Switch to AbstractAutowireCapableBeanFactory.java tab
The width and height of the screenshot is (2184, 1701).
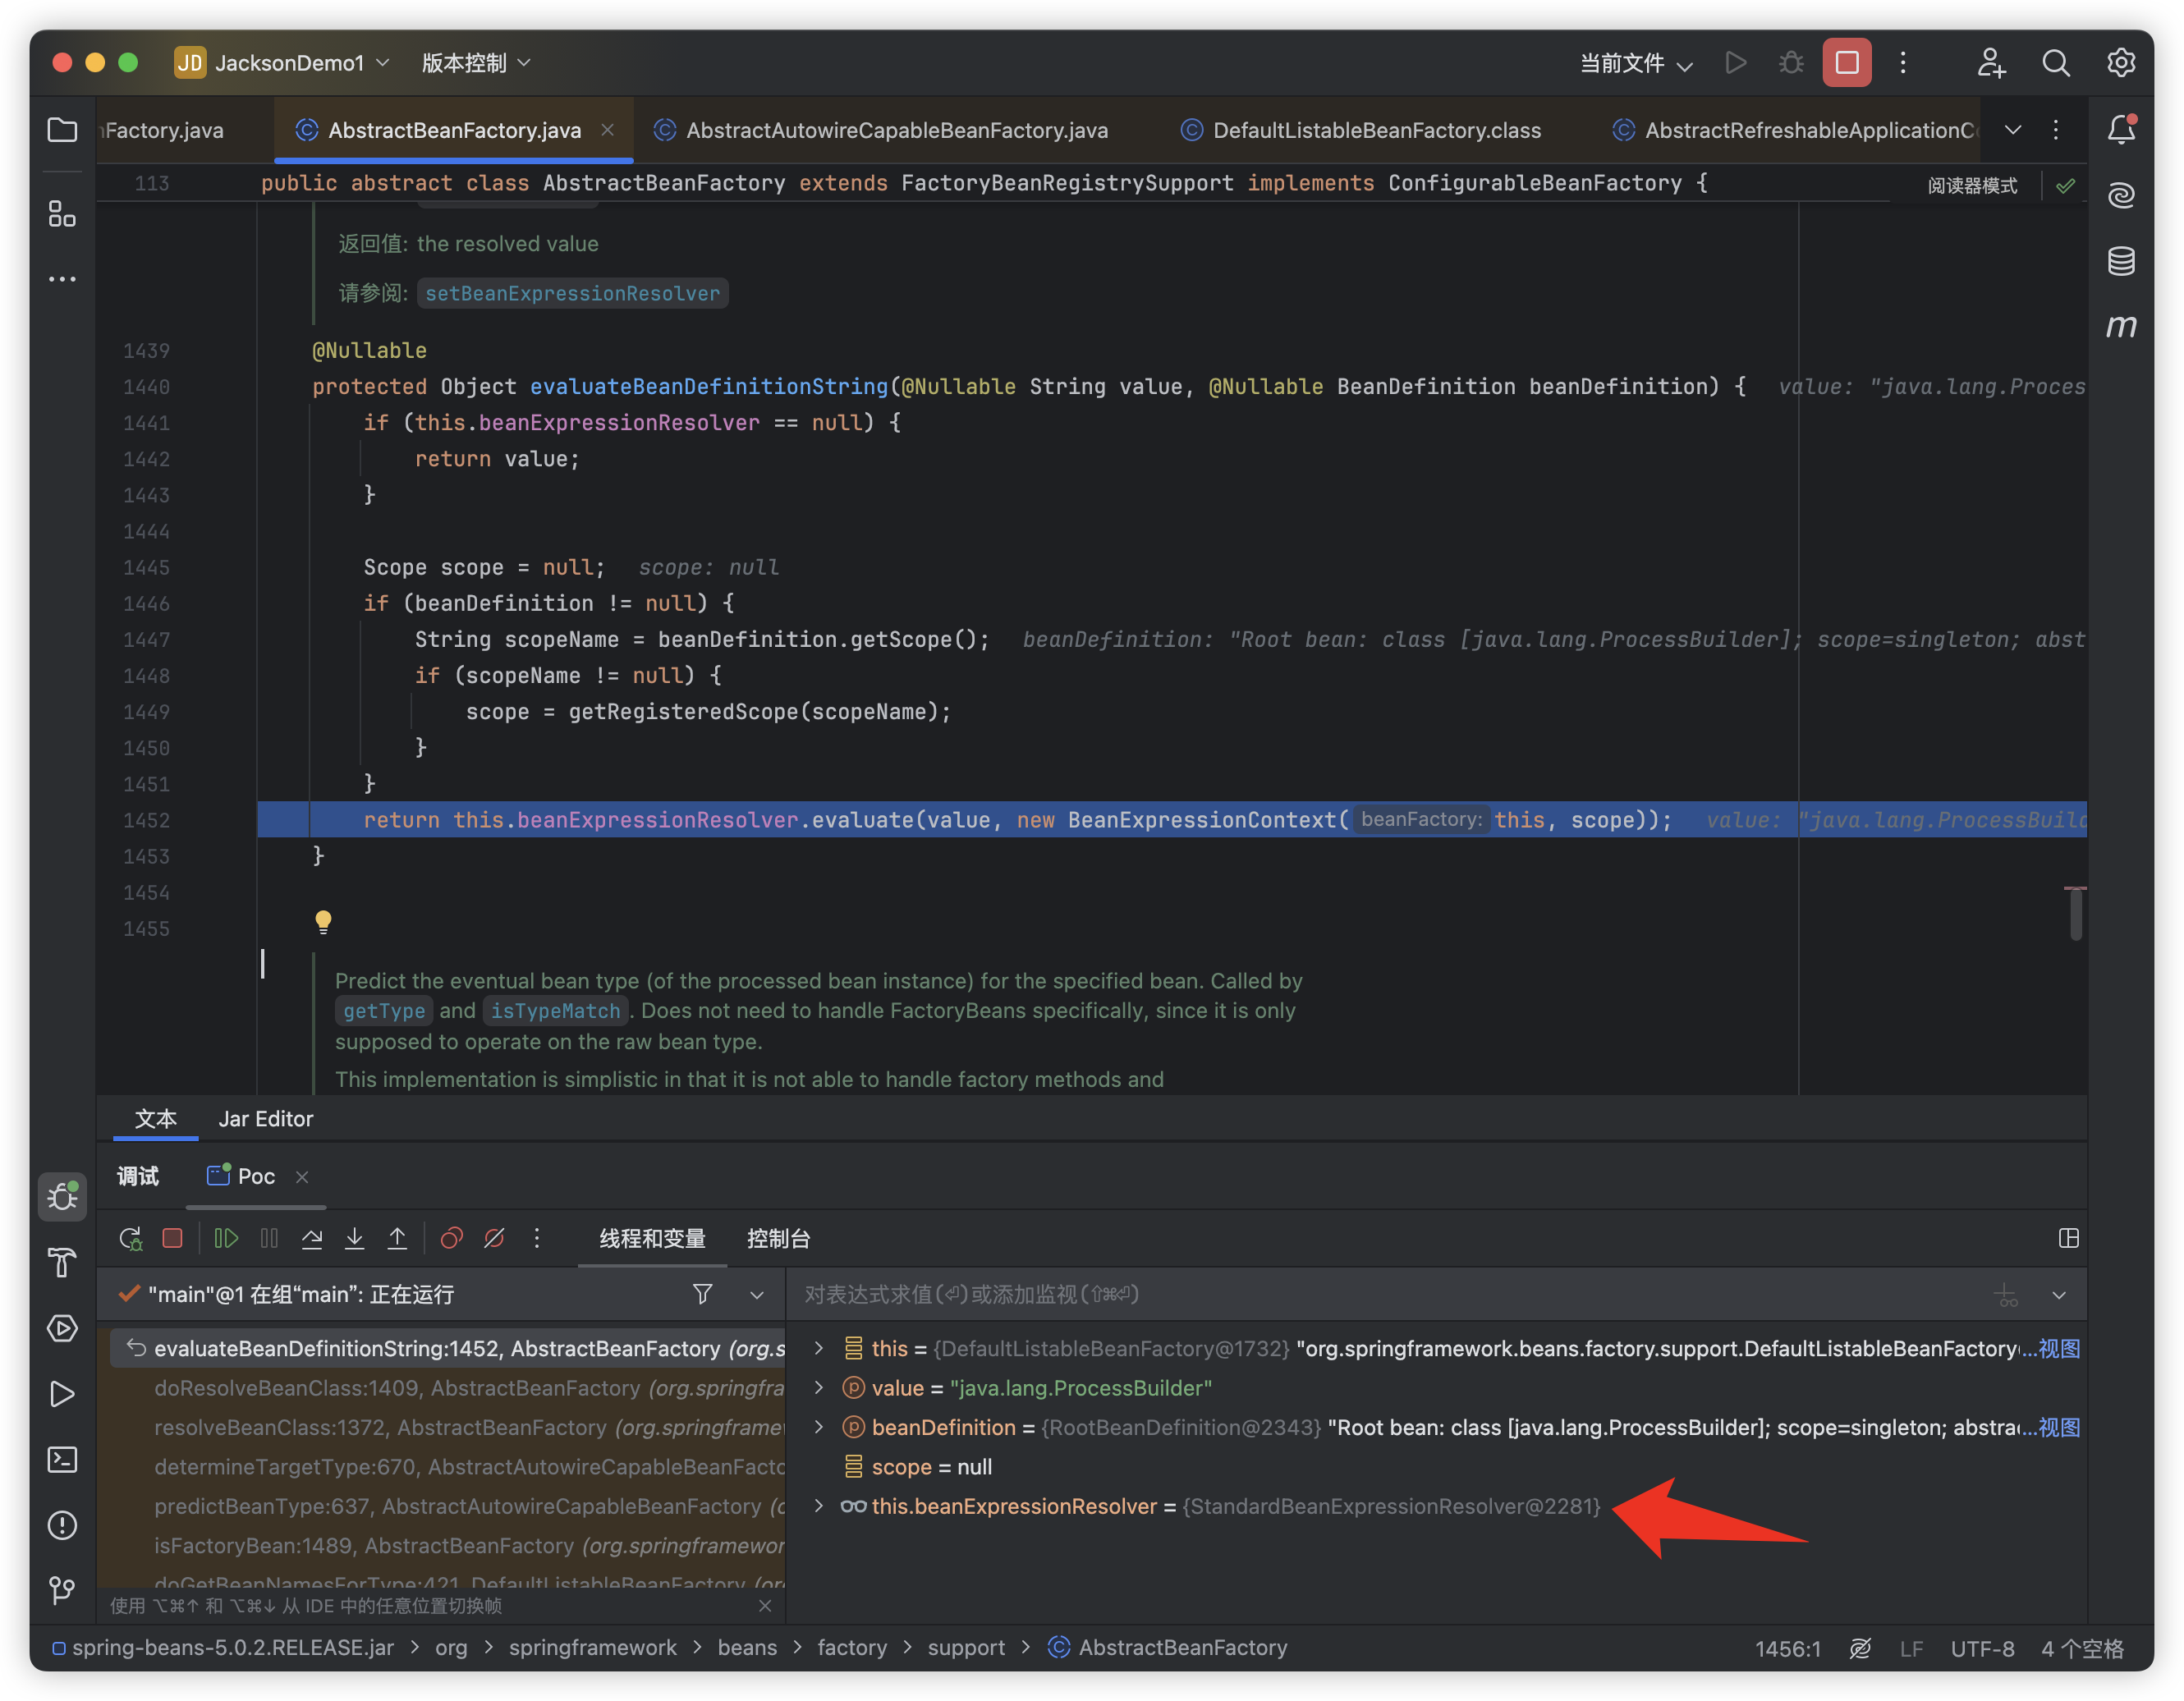pyautogui.click(x=881, y=130)
